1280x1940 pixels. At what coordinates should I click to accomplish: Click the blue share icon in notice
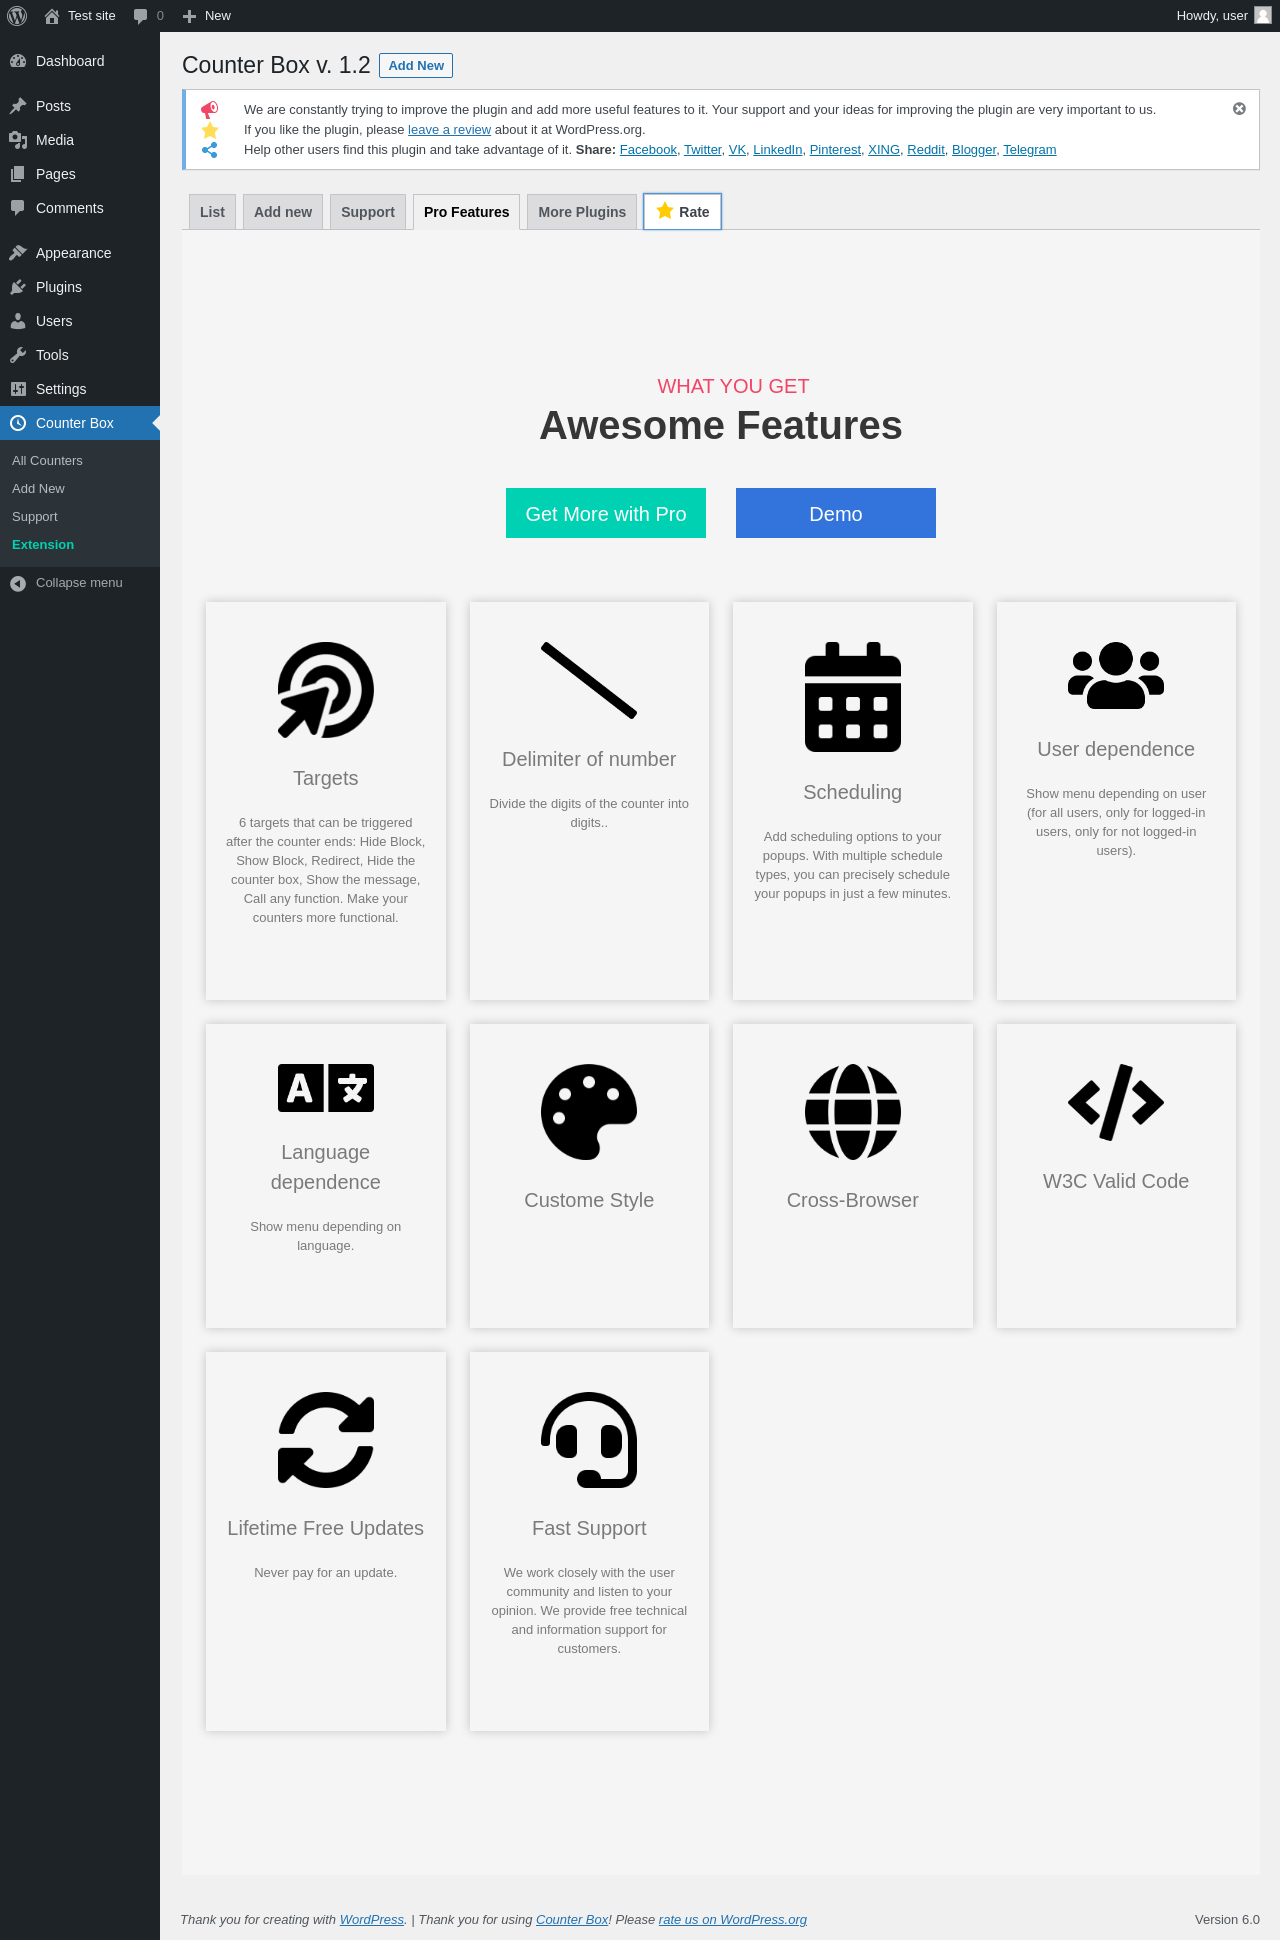pyautogui.click(x=210, y=150)
